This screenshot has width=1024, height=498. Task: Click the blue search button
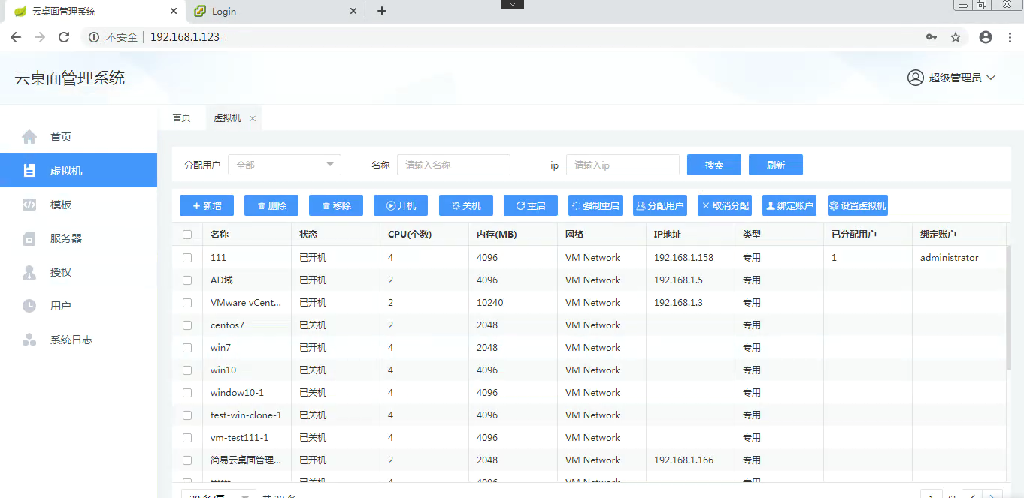[714, 164]
